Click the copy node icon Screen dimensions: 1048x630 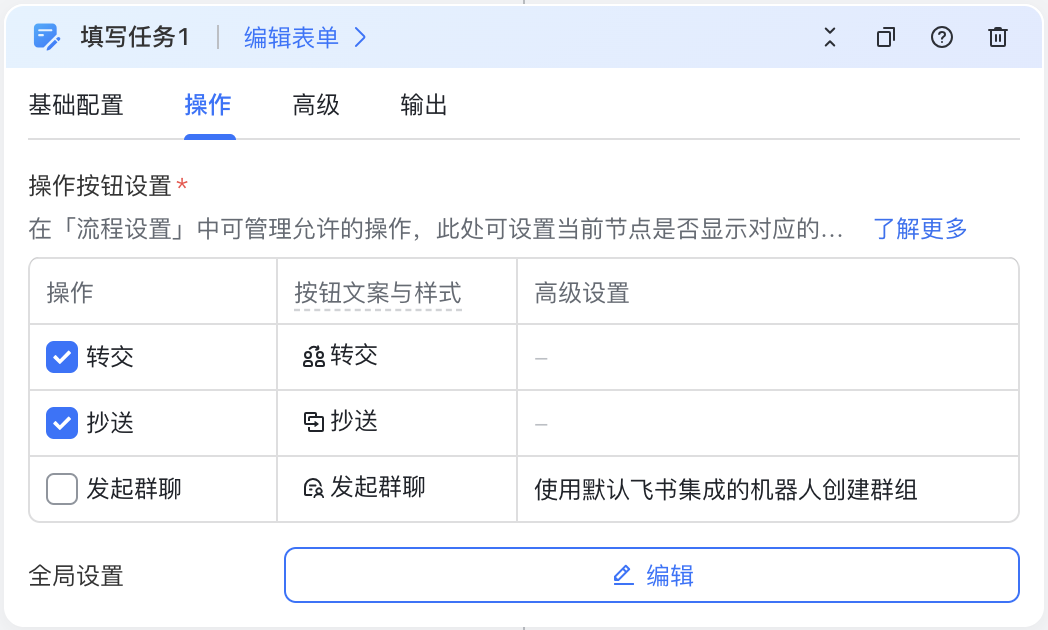tap(886, 37)
